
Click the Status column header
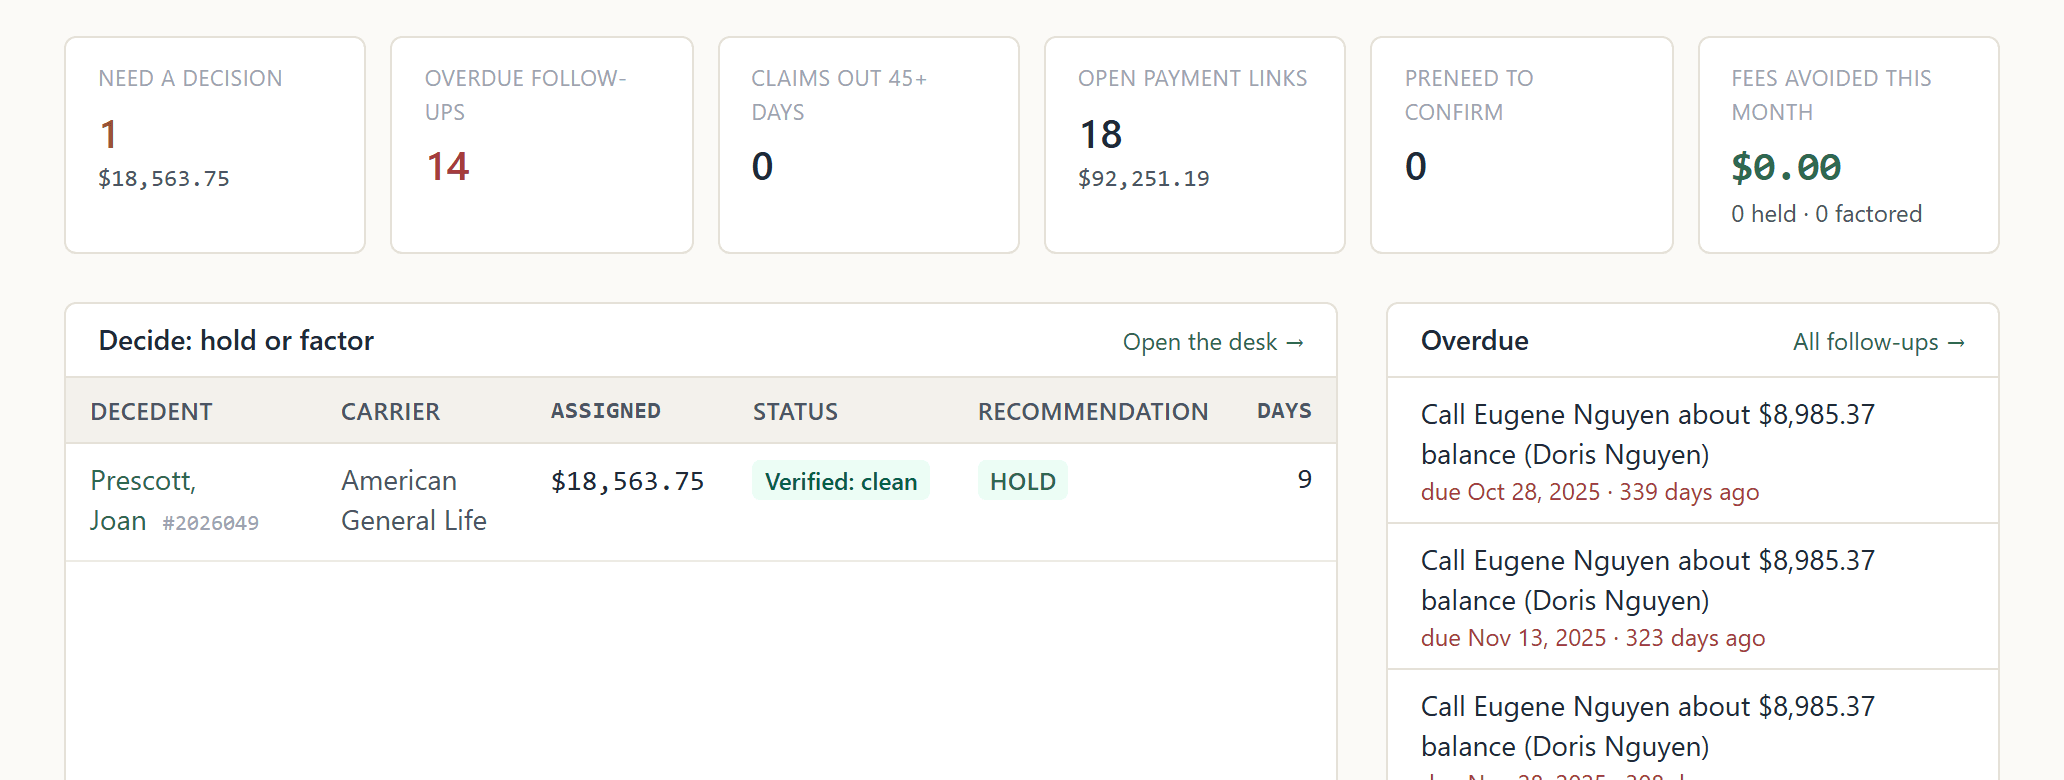point(795,411)
